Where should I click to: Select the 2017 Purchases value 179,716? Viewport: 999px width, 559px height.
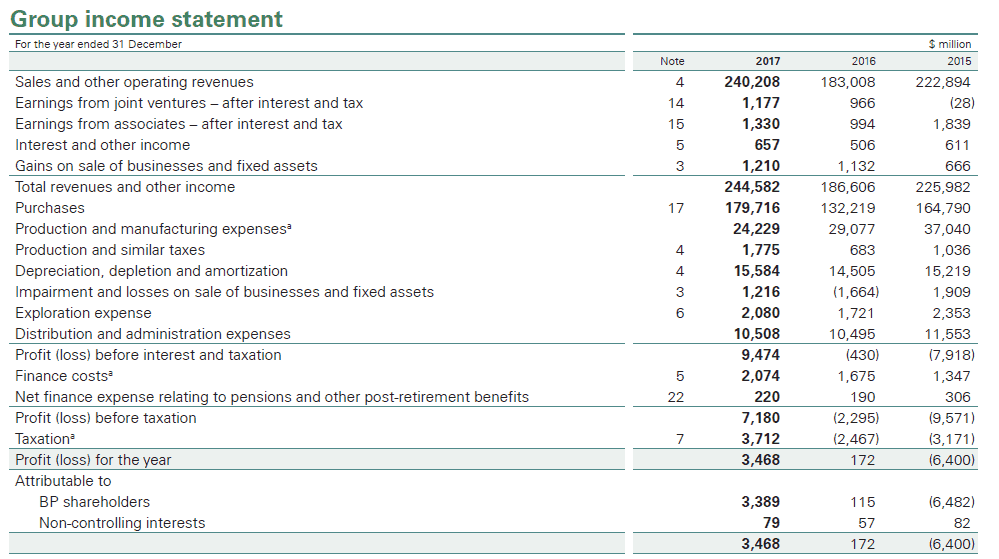(x=752, y=208)
